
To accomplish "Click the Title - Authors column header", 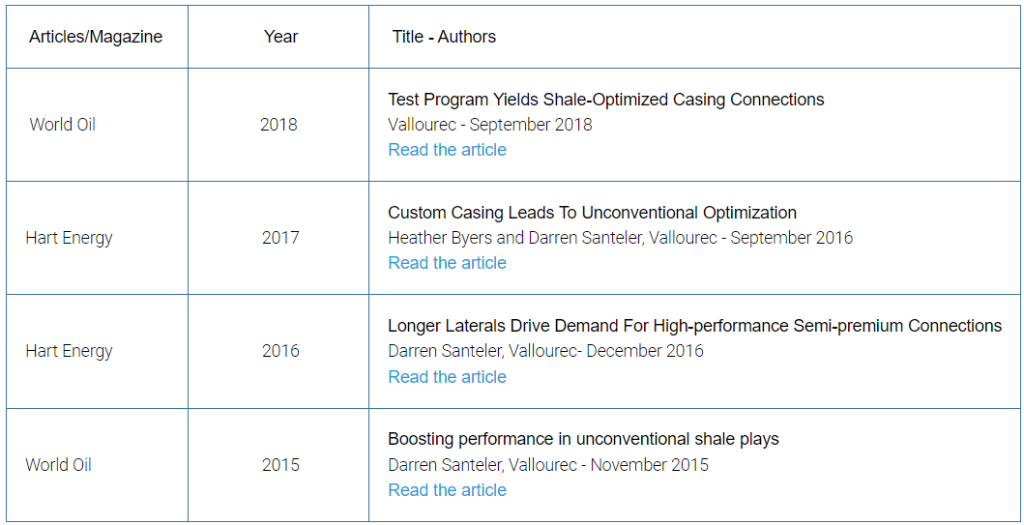I will click(x=444, y=37).
